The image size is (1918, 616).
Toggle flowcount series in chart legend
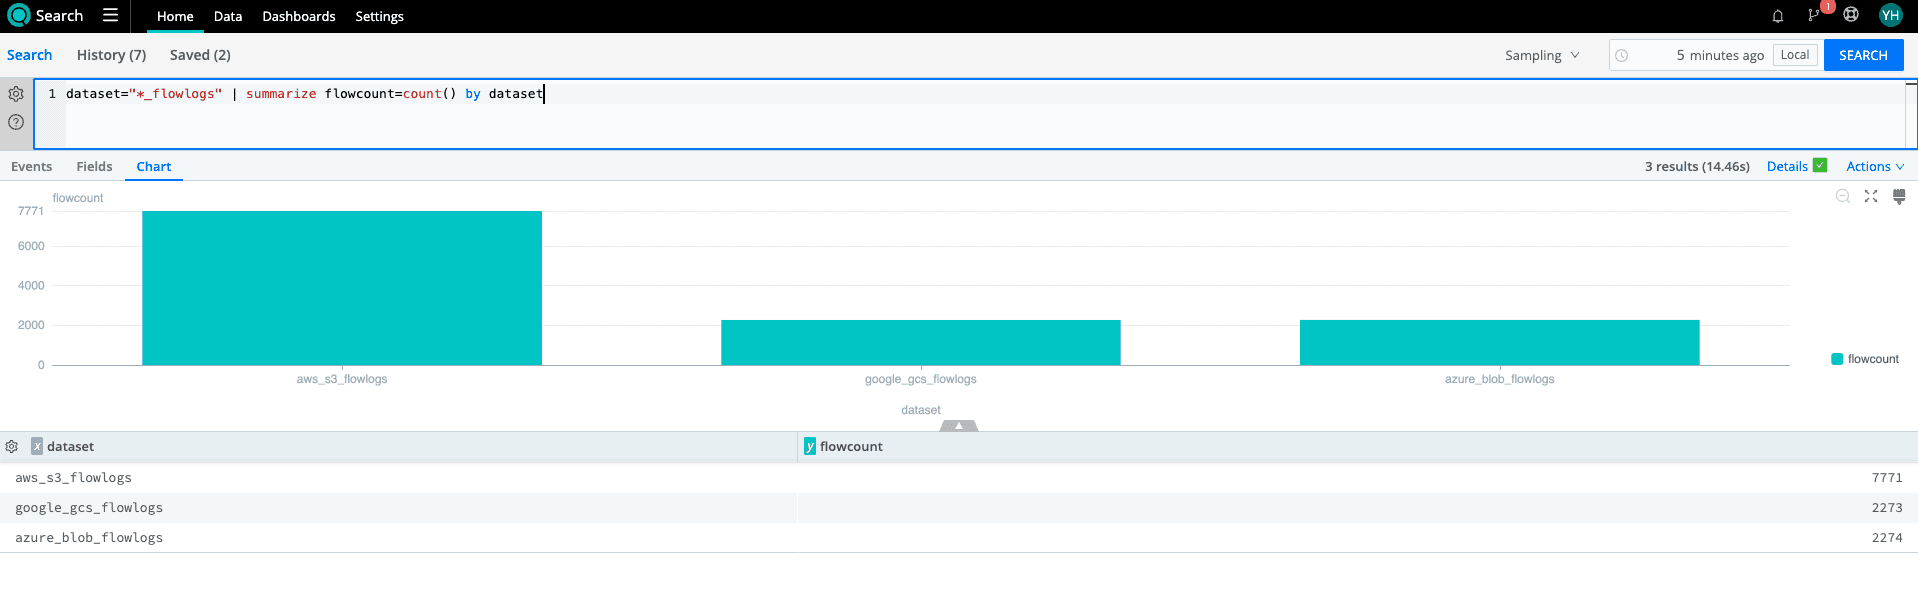1865,359
